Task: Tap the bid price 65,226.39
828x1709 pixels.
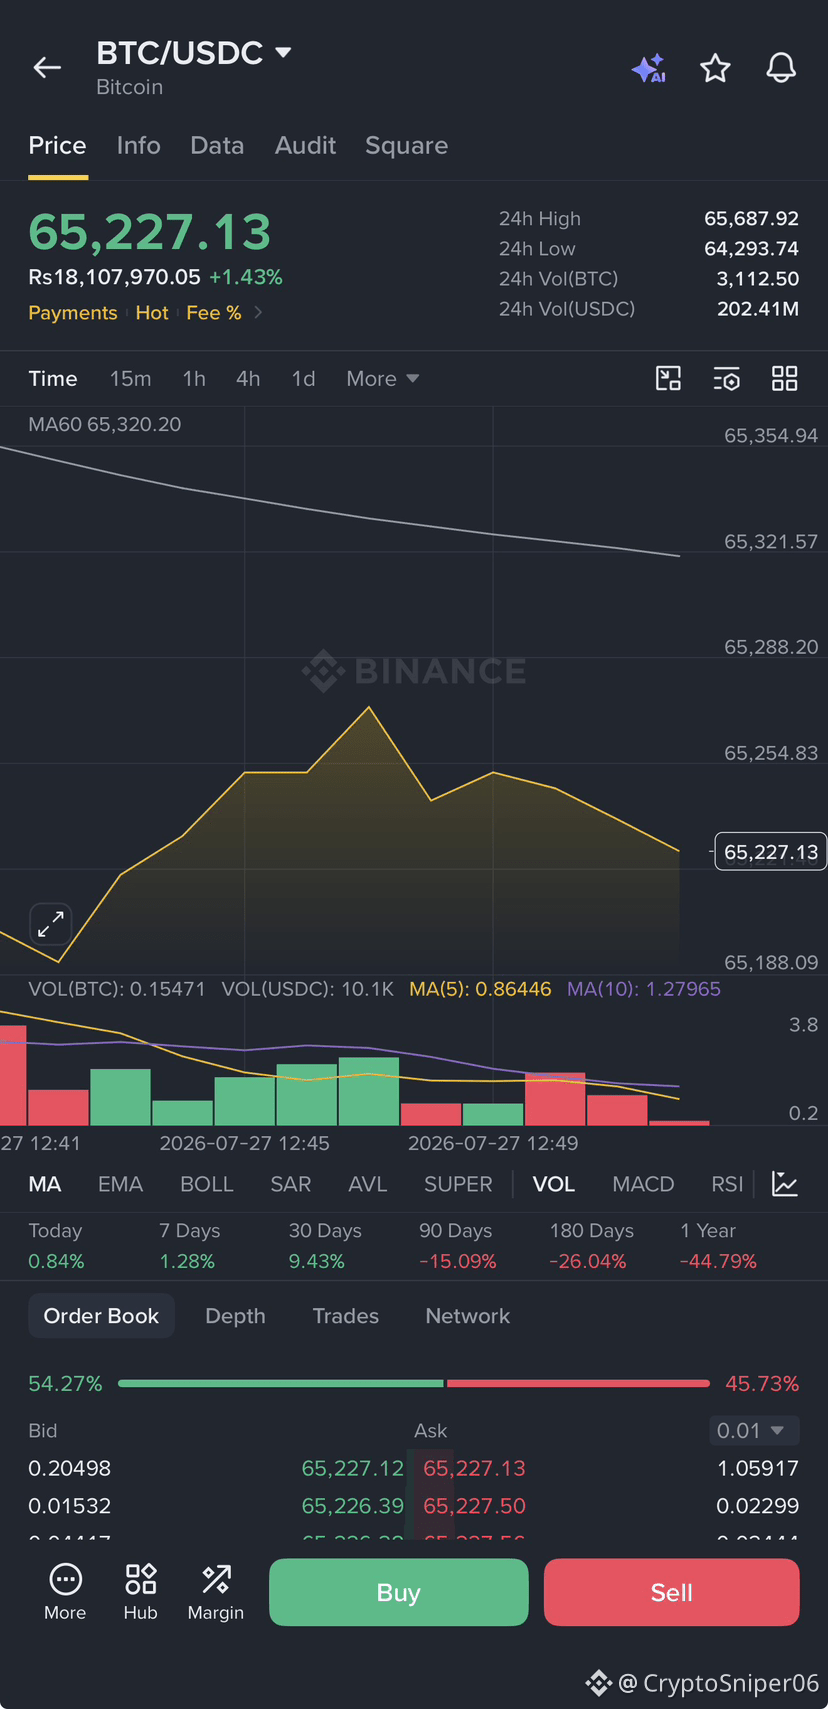Action: point(353,1506)
